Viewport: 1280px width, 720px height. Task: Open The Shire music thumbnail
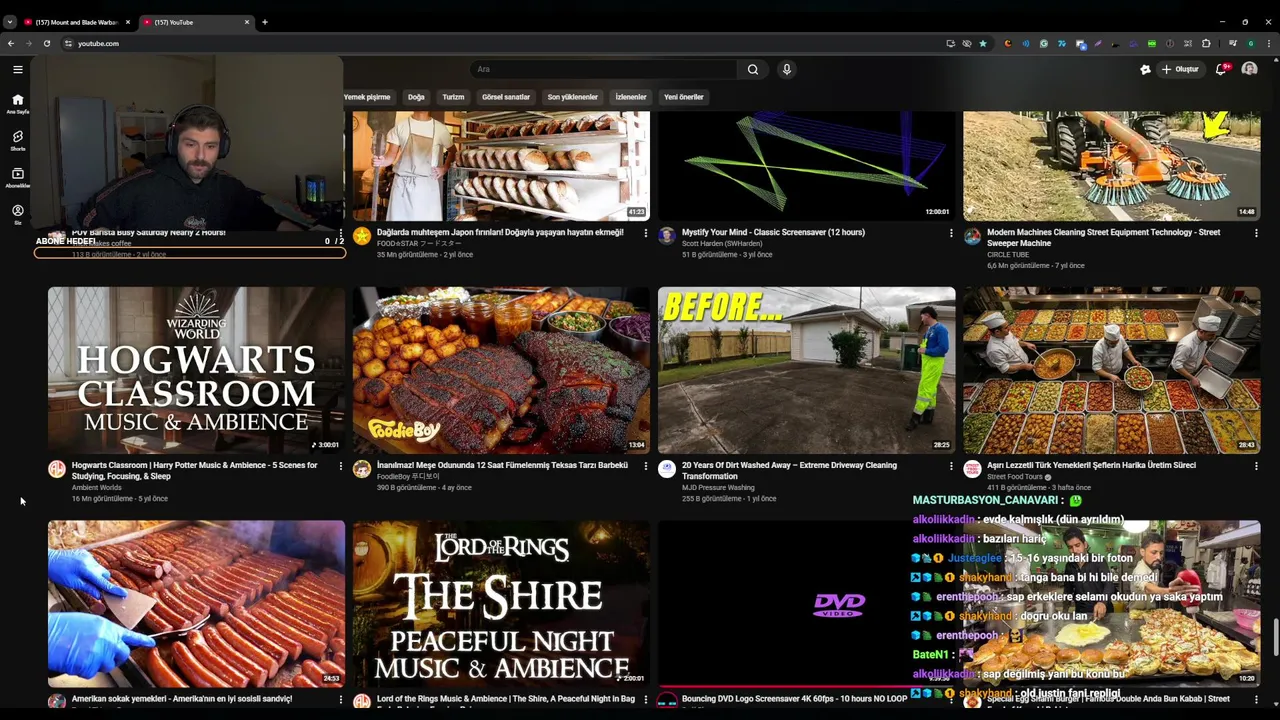[501, 603]
